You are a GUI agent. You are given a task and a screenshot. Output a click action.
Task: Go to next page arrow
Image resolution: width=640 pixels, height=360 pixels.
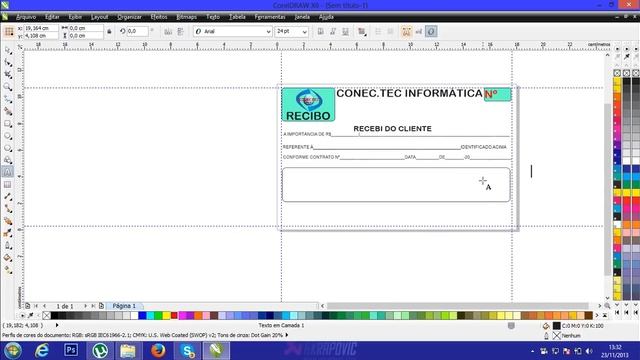click(x=85, y=306)
